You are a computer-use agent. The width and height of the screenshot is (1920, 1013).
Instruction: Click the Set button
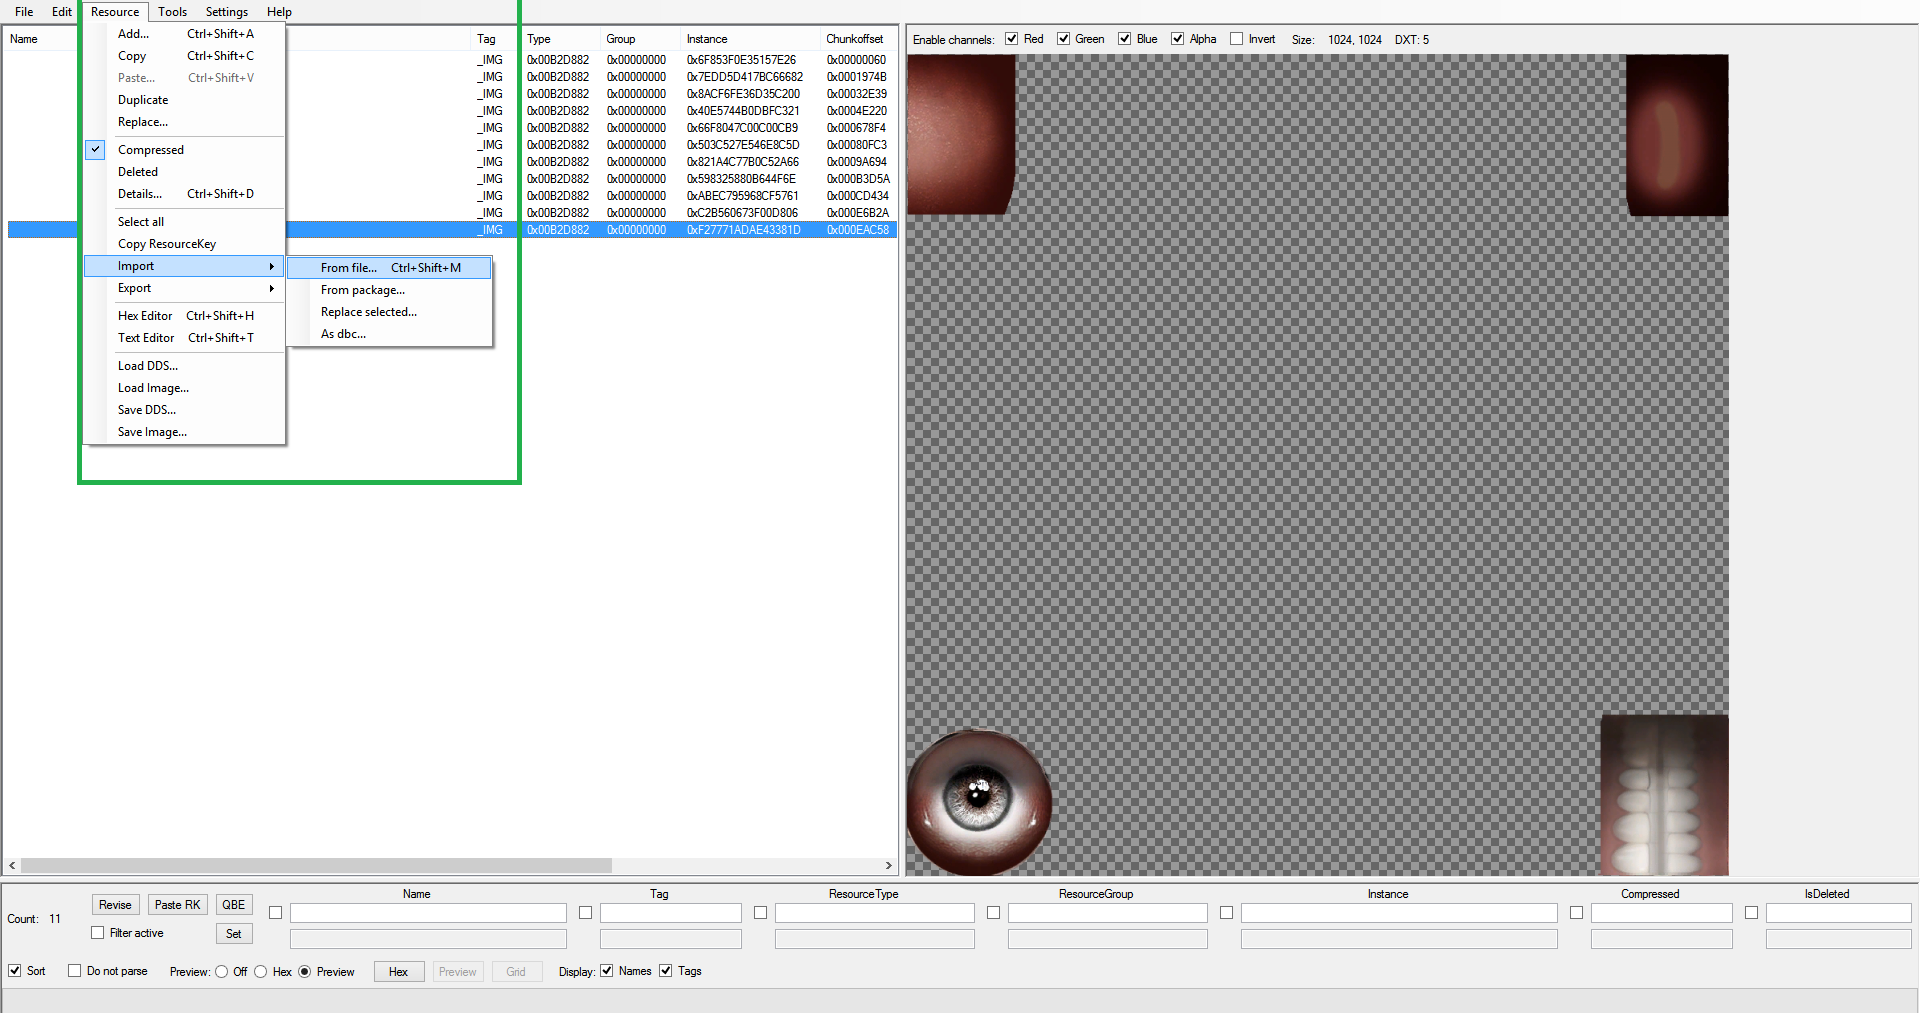click(234, 934)
